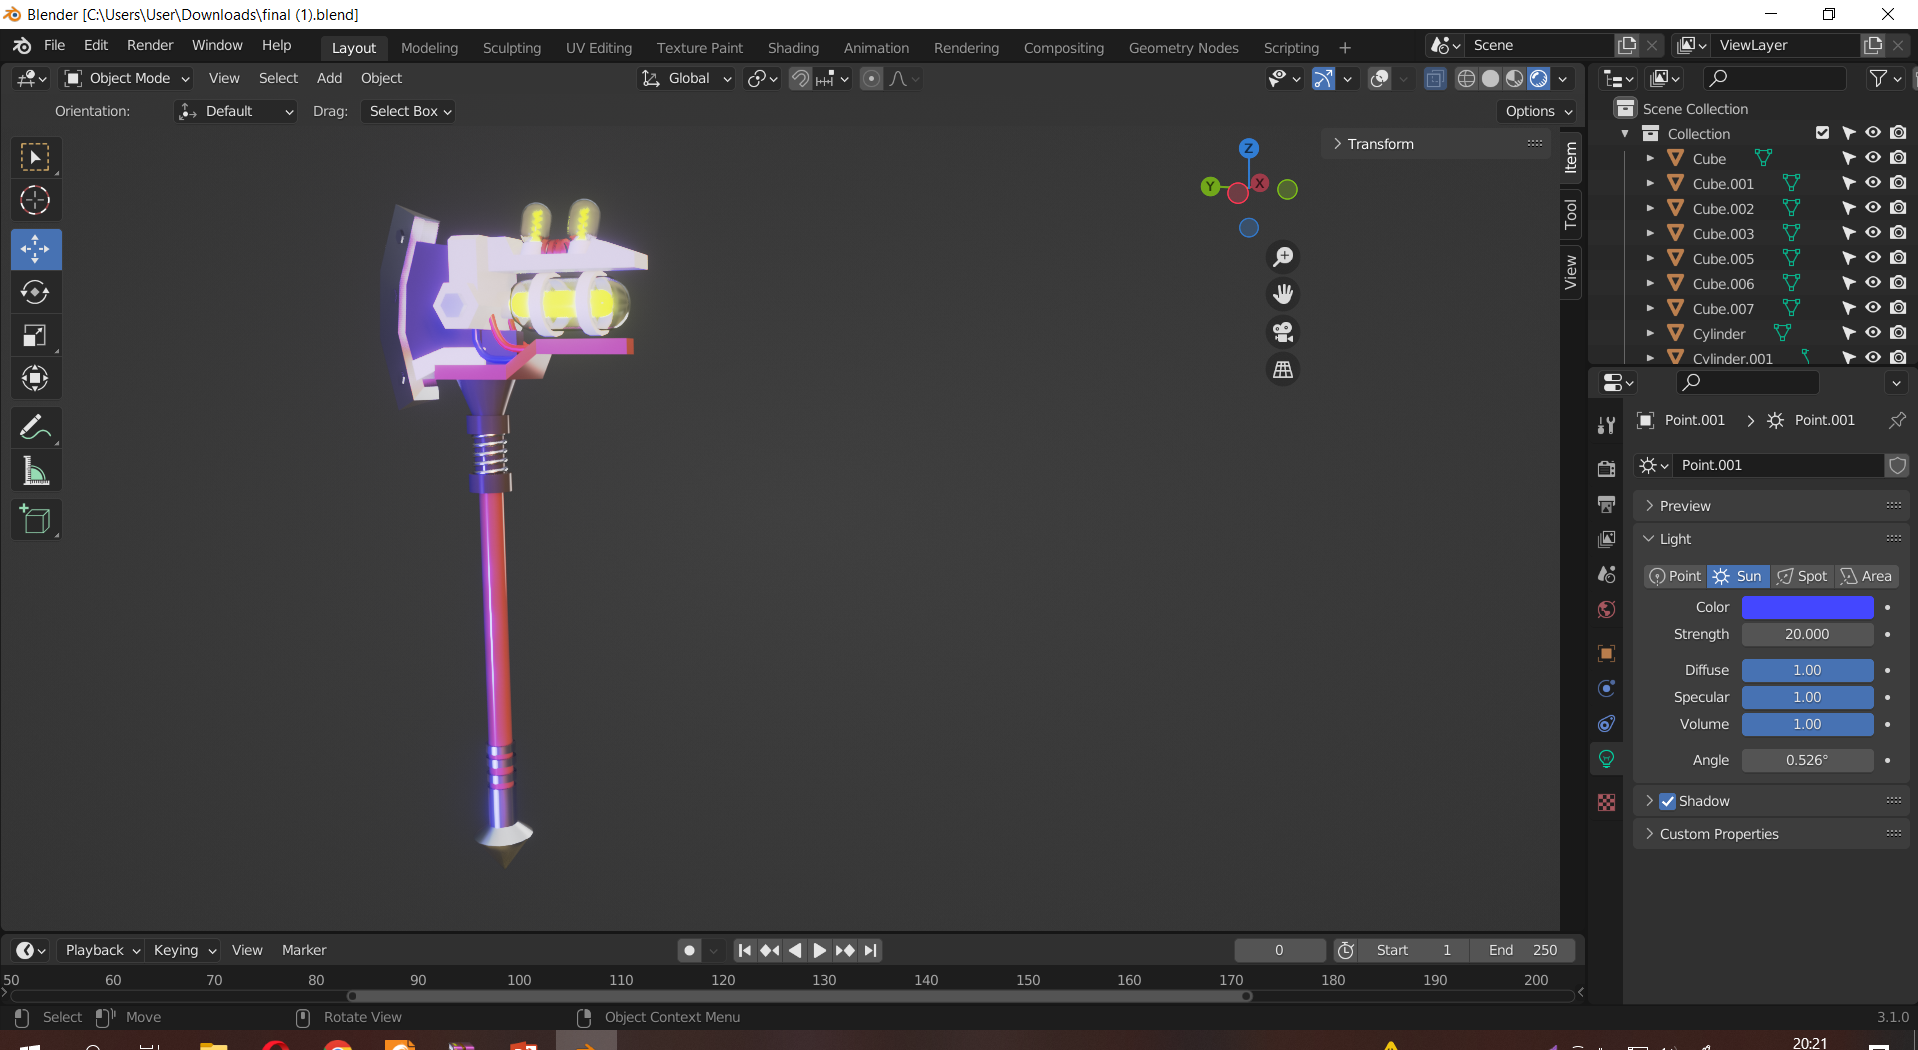Image resolution: width=1918 pixels, height=1050 pixels.
Task: Select the Scale tool
Action: (x=36, y=335)
